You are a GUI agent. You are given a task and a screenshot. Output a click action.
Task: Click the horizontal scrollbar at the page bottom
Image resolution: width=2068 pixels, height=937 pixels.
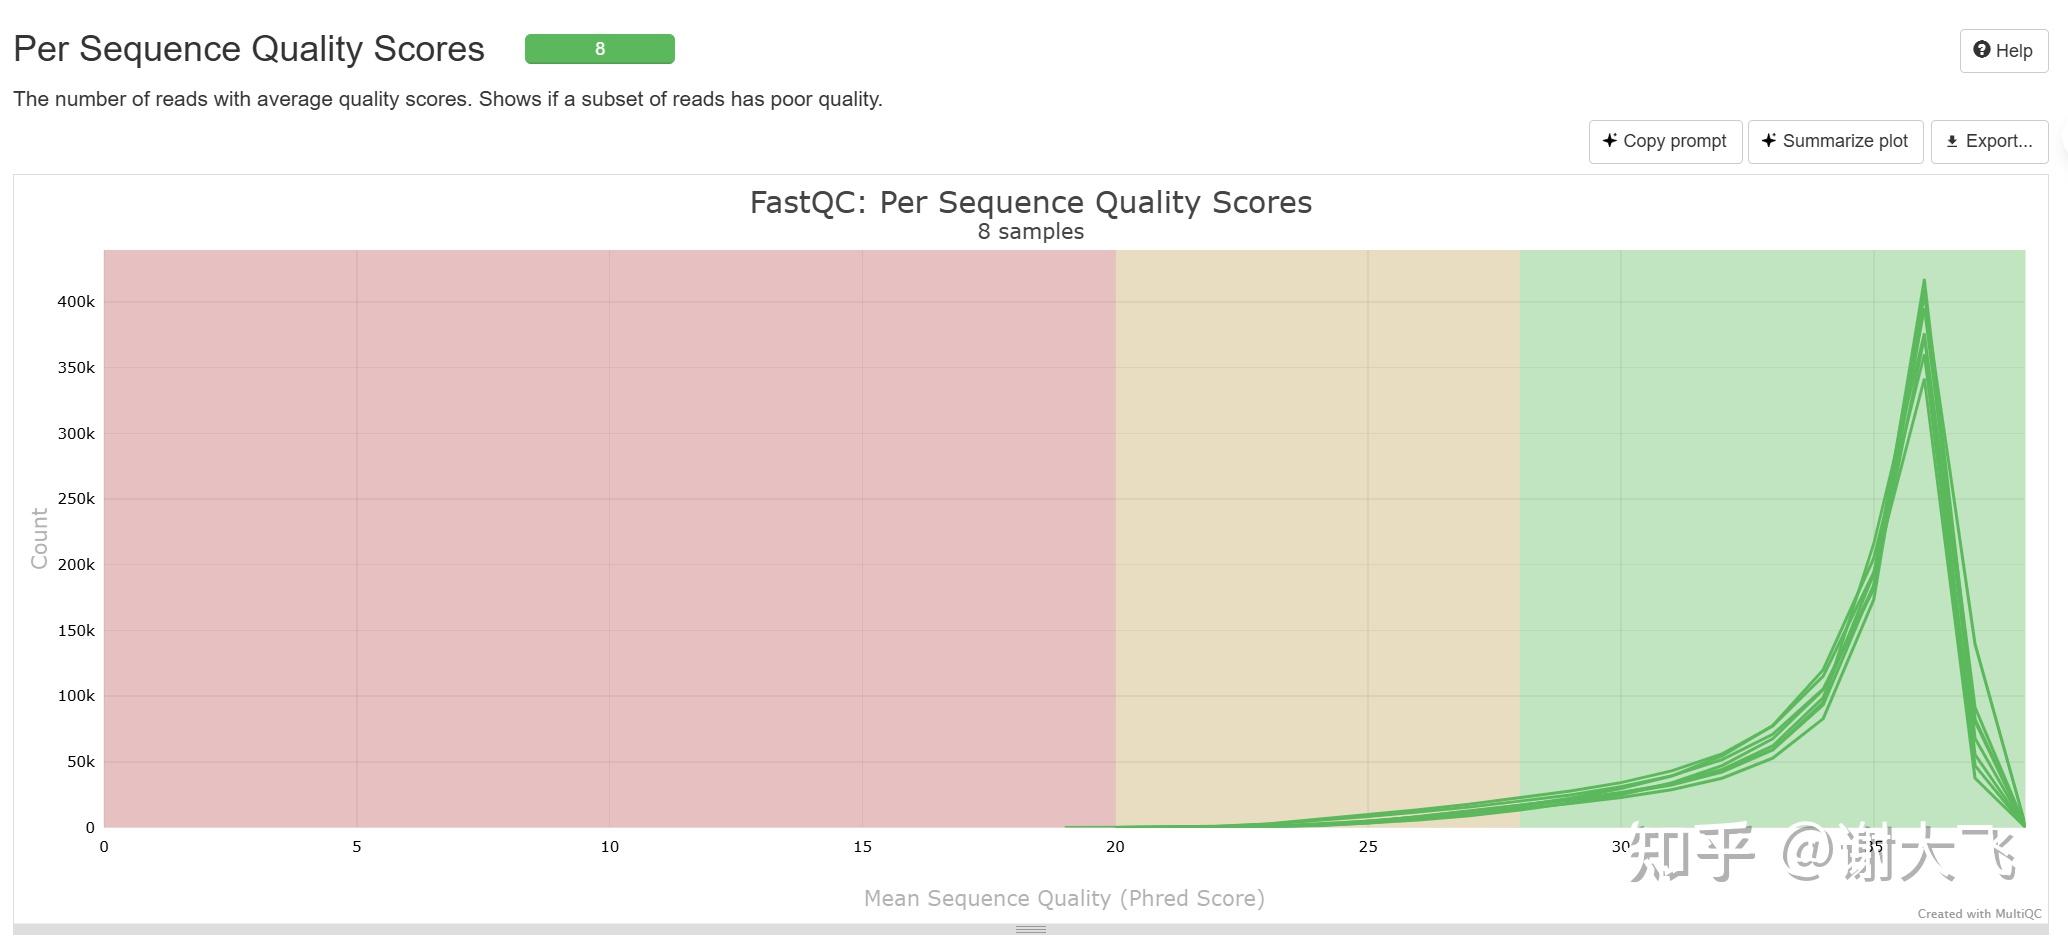[1030, 930]
